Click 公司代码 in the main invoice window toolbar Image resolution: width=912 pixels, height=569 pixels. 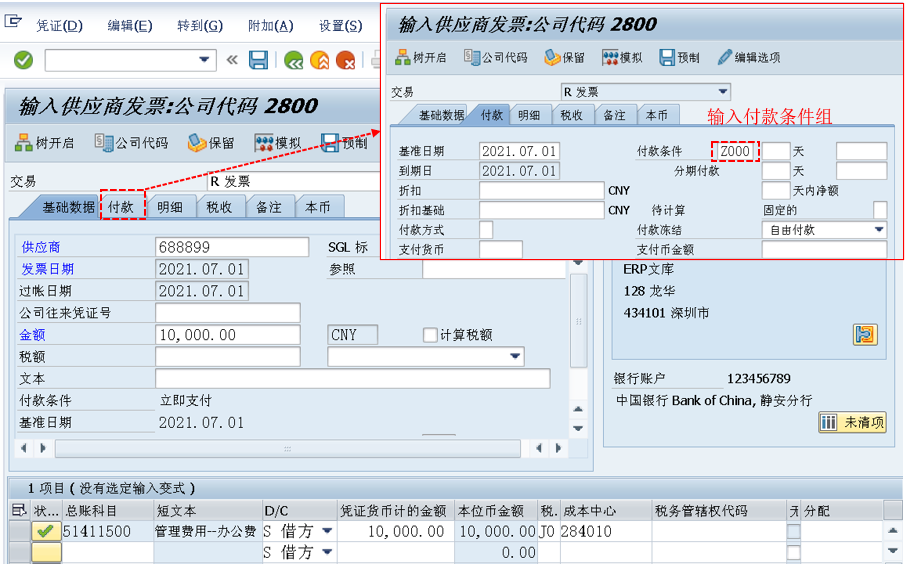131,143
